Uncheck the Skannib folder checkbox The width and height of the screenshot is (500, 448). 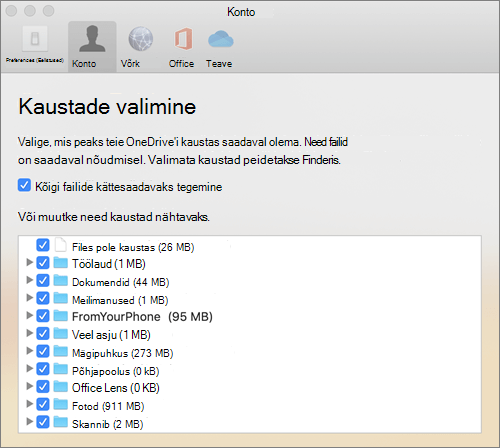(43, 422)
